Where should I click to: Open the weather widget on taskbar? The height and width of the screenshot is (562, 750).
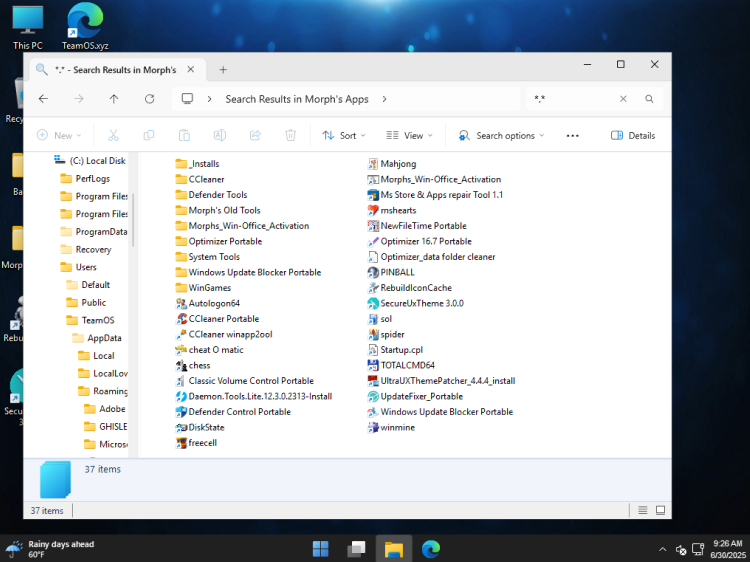coord(50,549)
